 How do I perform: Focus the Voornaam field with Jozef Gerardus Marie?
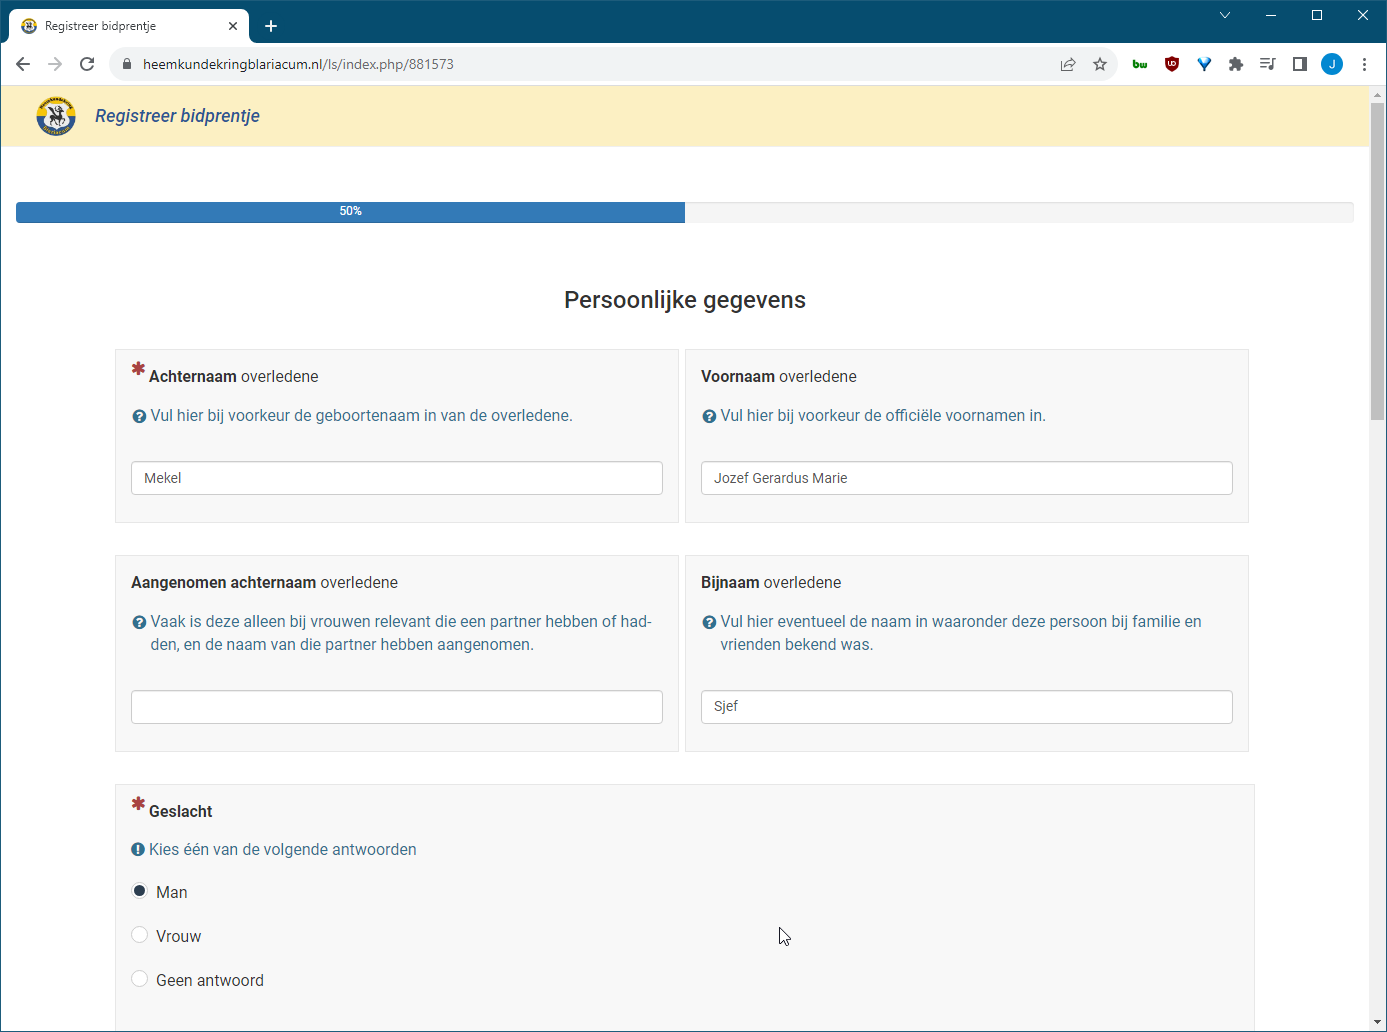click(967, 478)
